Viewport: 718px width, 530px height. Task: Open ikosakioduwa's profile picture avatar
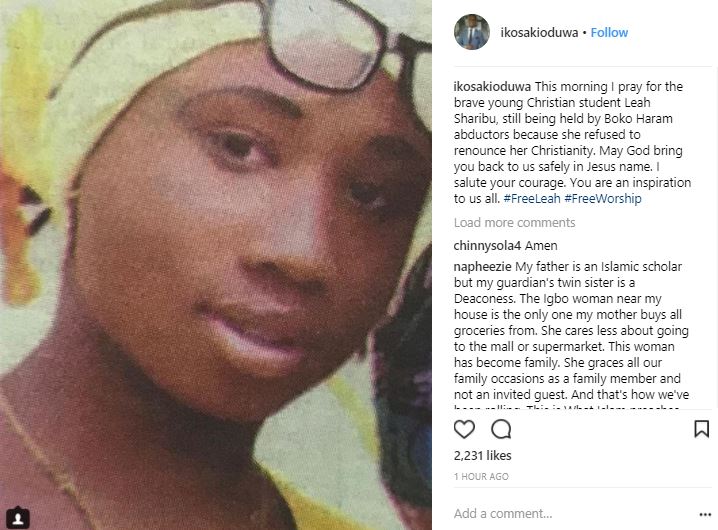pyautogui.click(x=472, y=32)
